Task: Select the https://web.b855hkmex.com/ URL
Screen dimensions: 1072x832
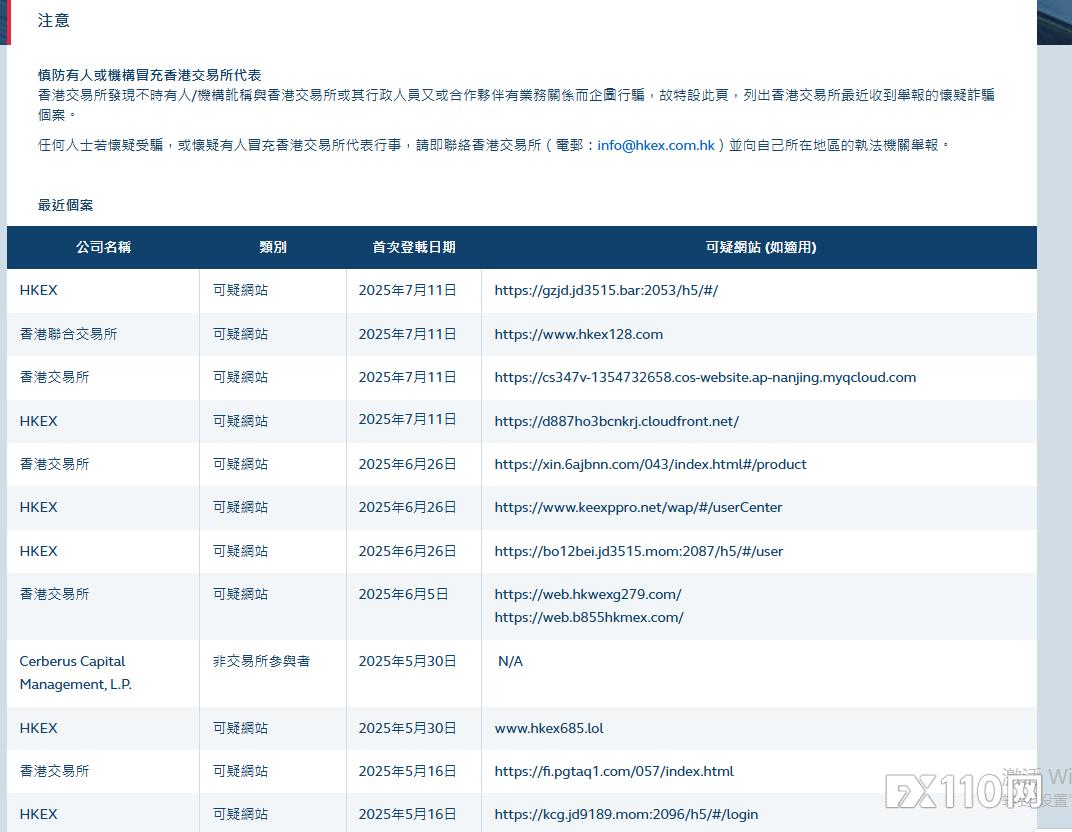Action: pos(589,617)
